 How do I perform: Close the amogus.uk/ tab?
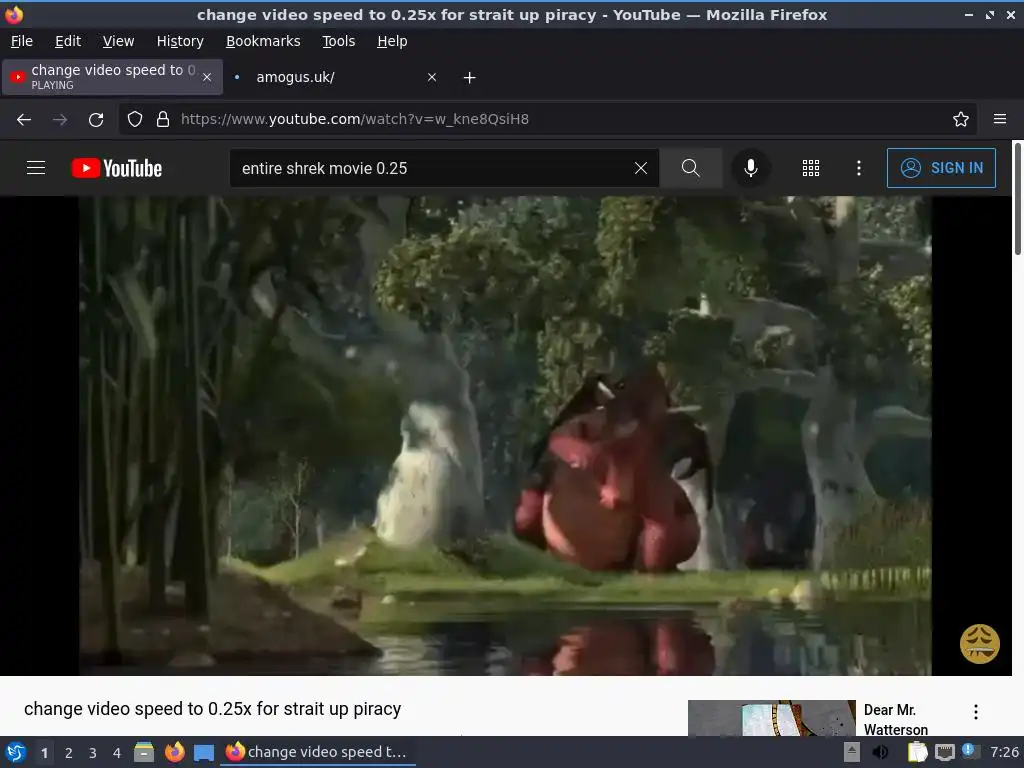[432, 77]
